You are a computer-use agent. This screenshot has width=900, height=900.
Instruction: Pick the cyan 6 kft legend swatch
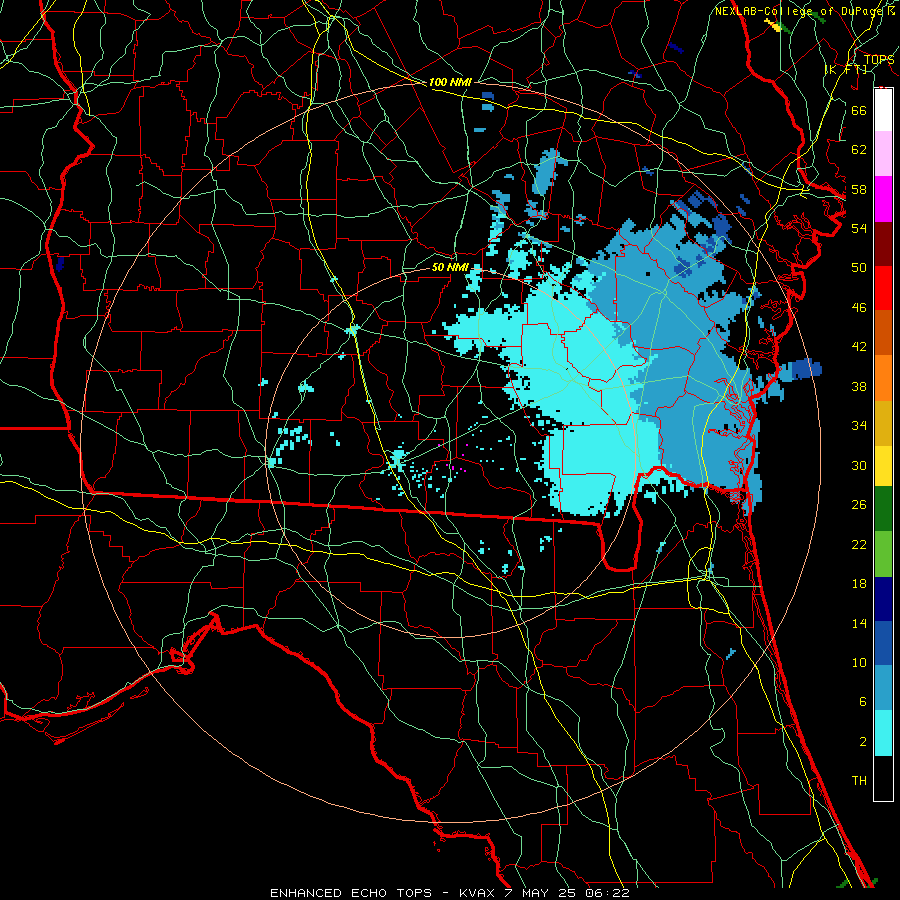(883, 733)
